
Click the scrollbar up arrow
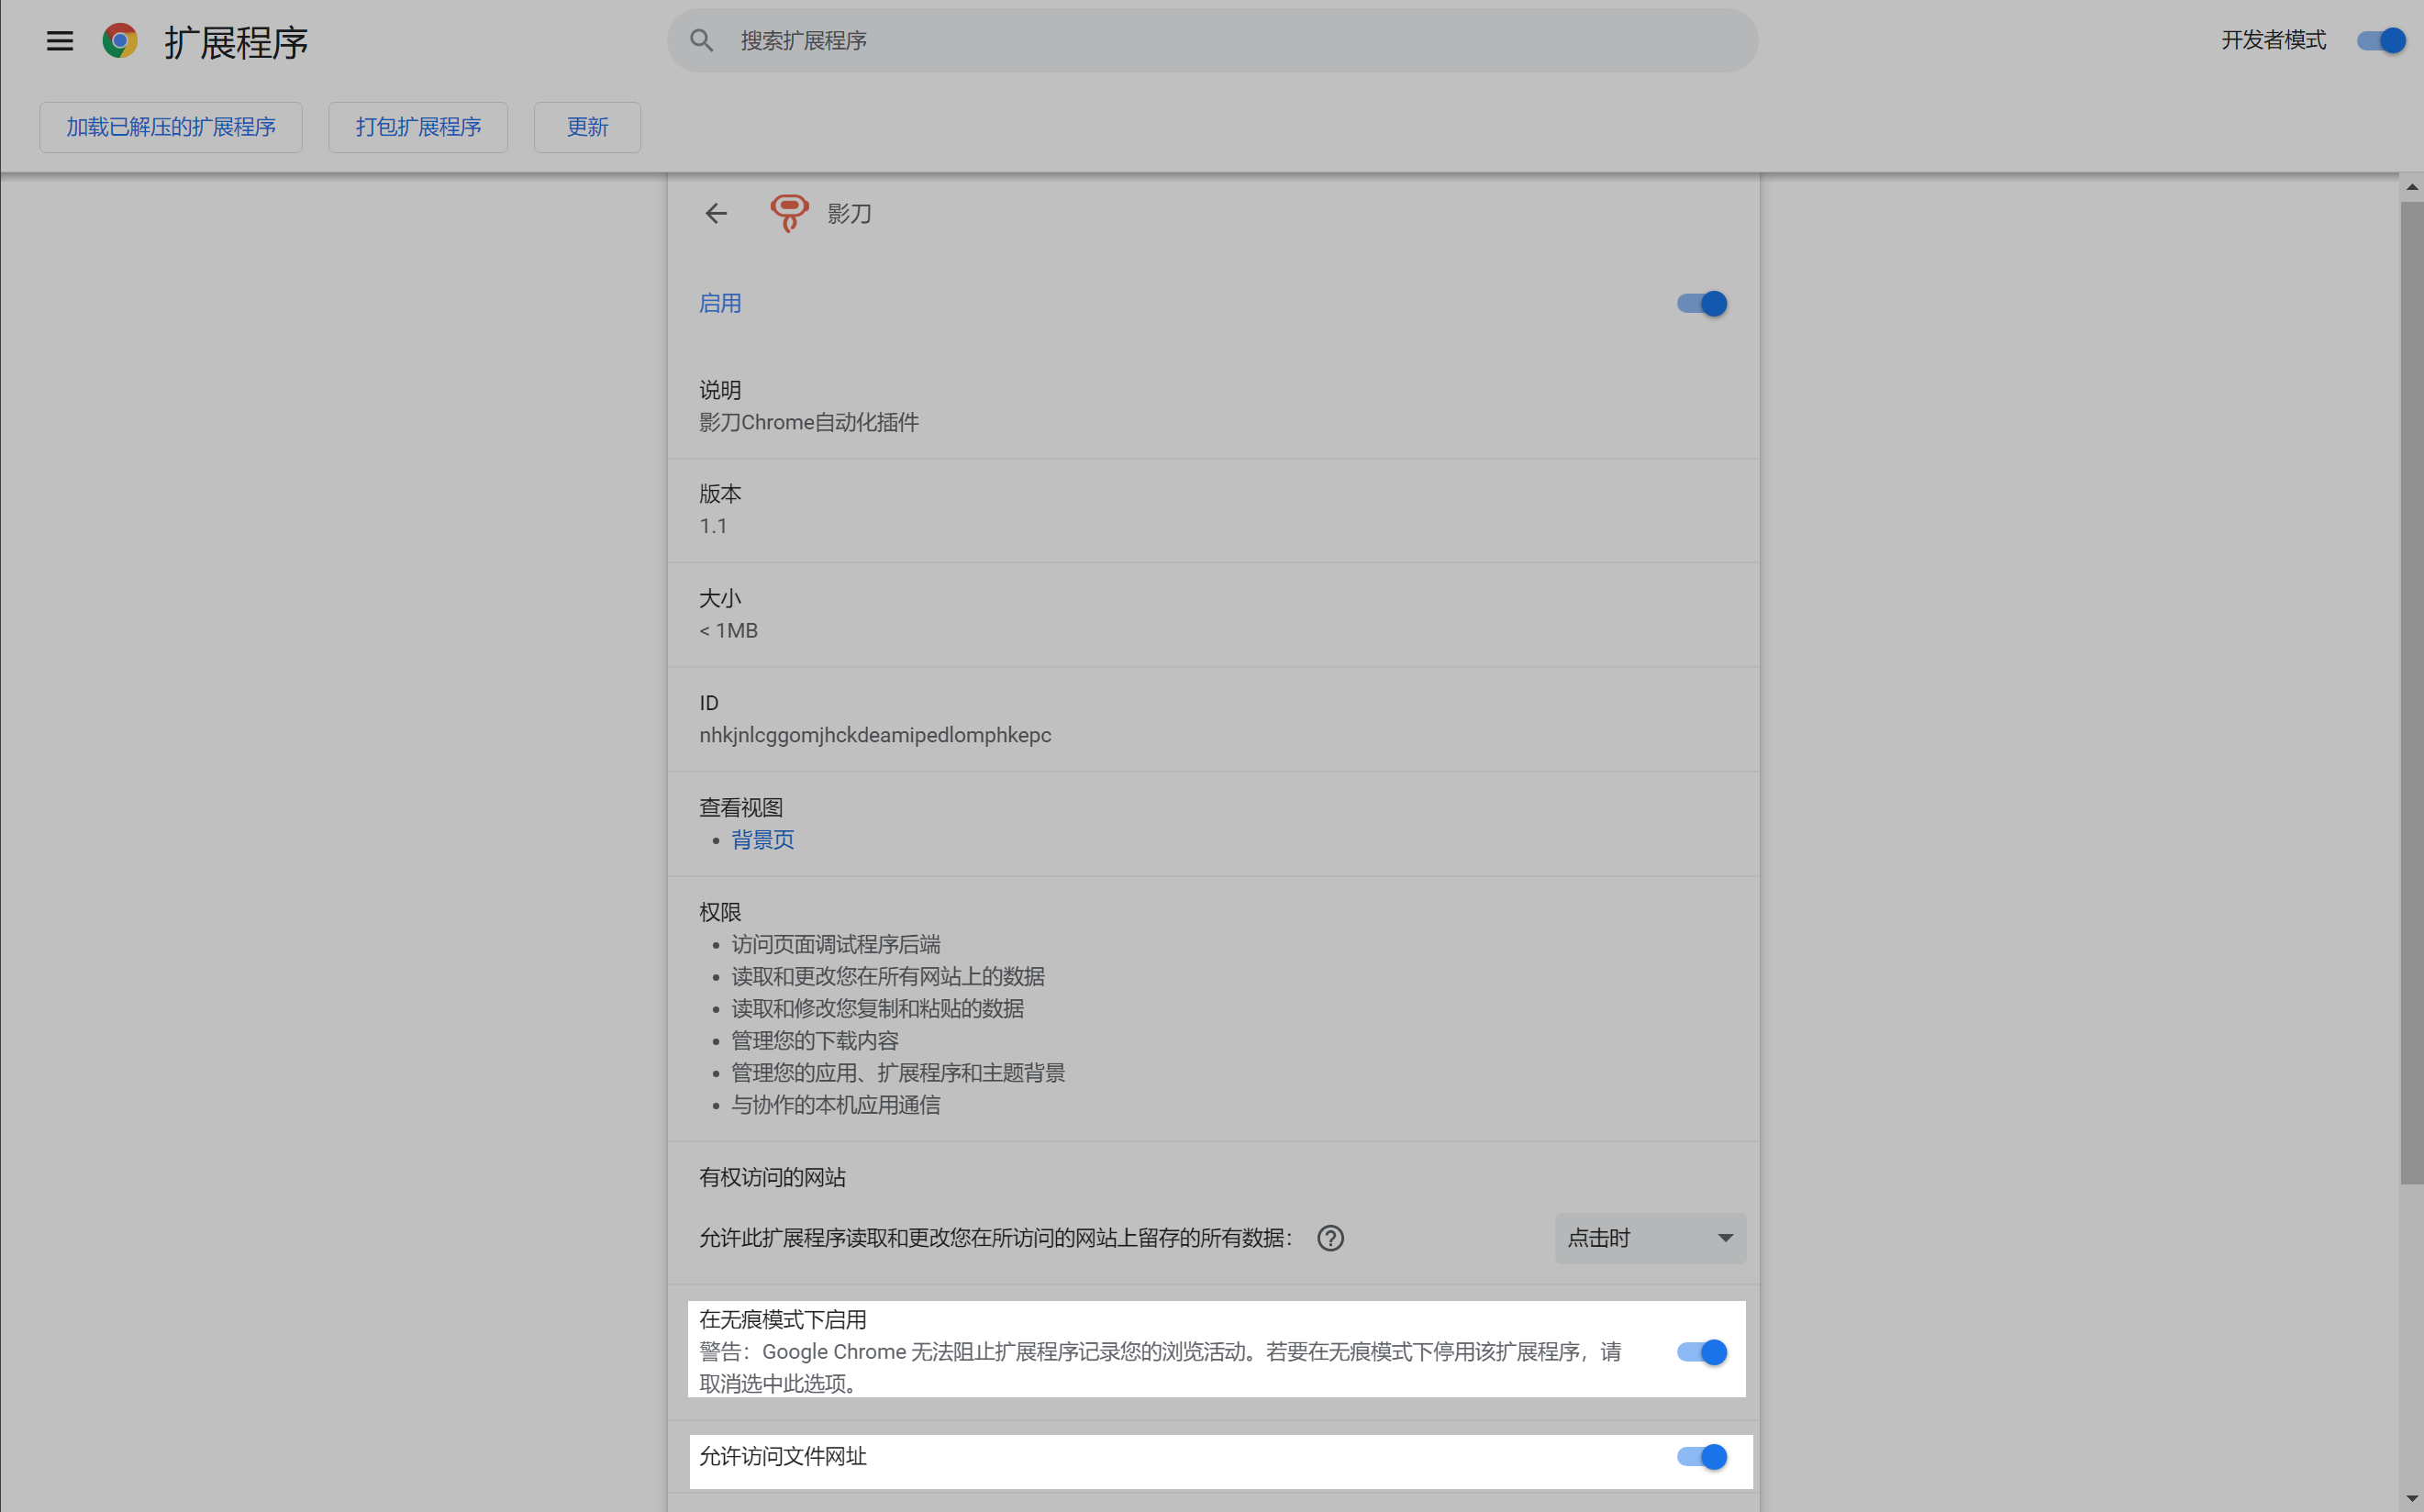[x=2411, y=187]
